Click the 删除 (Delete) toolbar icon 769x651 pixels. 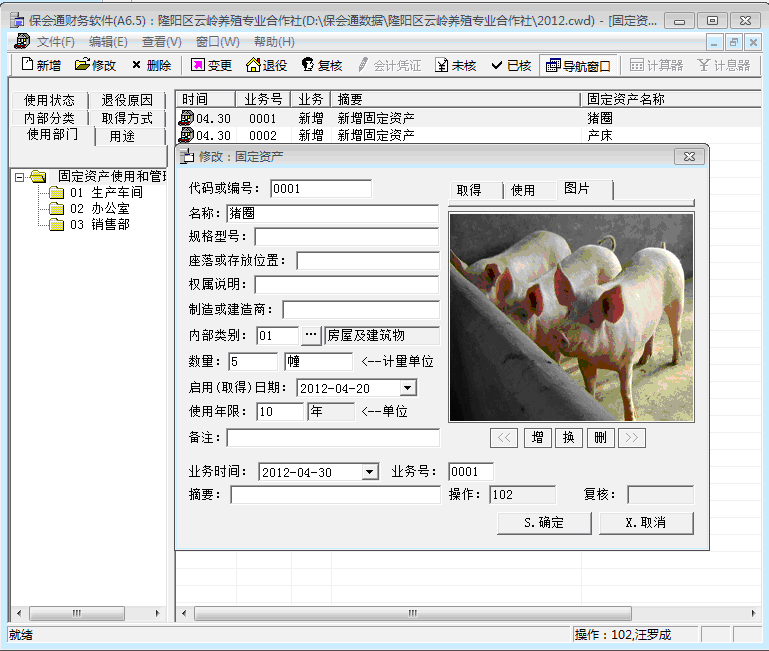tap(151, 65)
